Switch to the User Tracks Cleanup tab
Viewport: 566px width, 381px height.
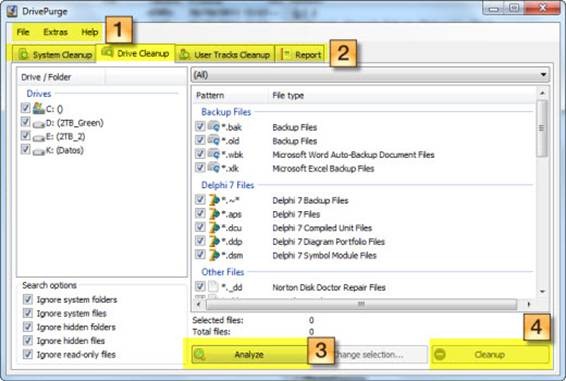pyautogui.click(x=225, y=55)
